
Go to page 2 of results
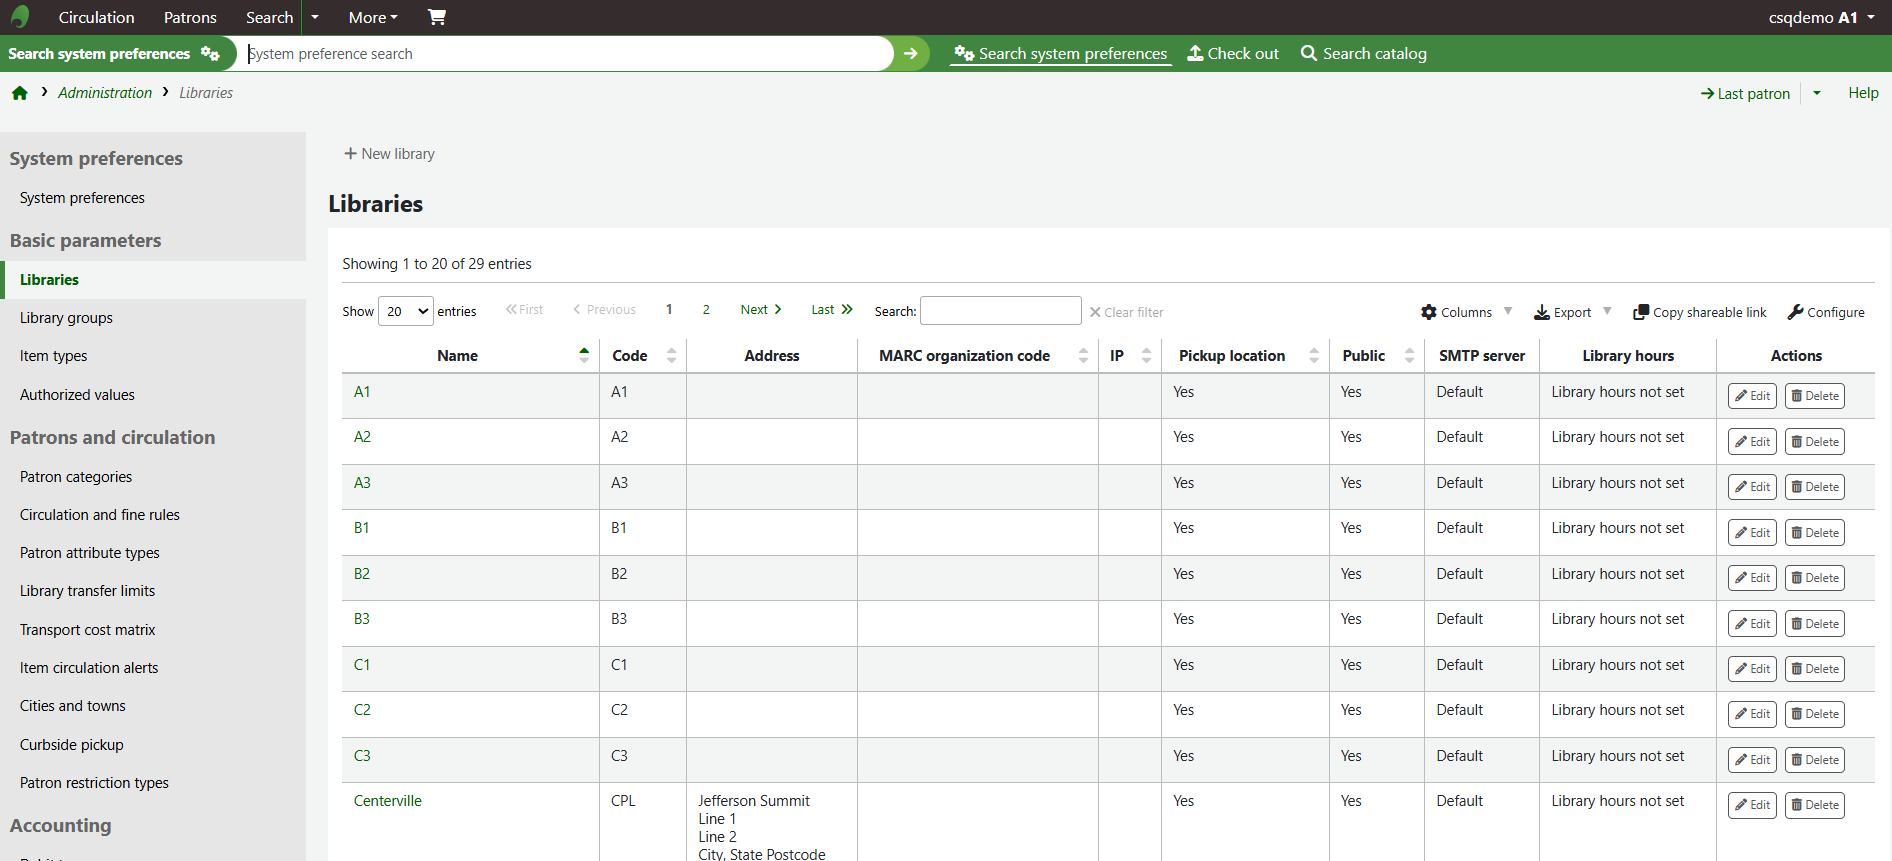point(706,310)
